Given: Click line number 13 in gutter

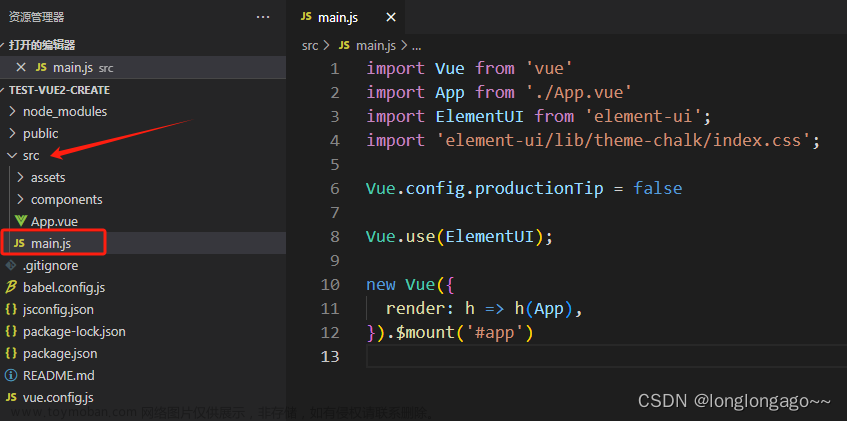Looking at the screenshot, I should [x=330, y=357].
